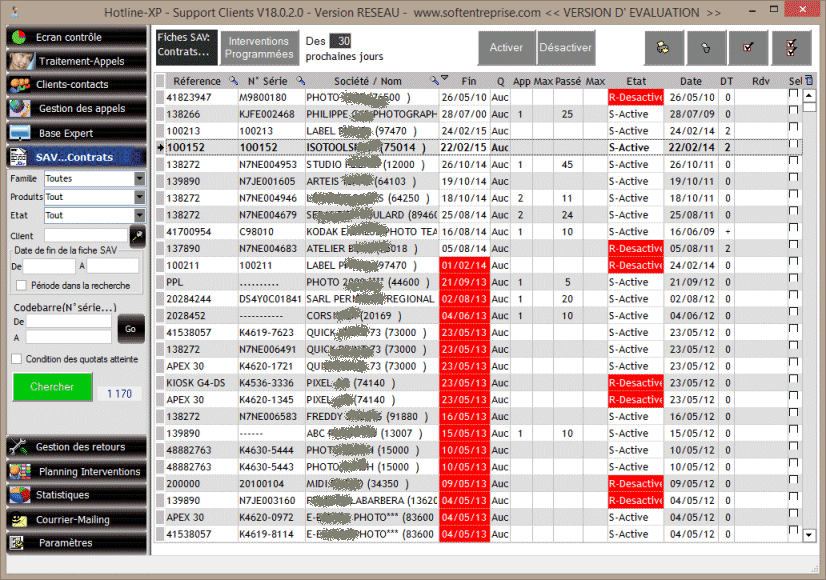
Task: Click the Client input field
Action: click(86, 235)
